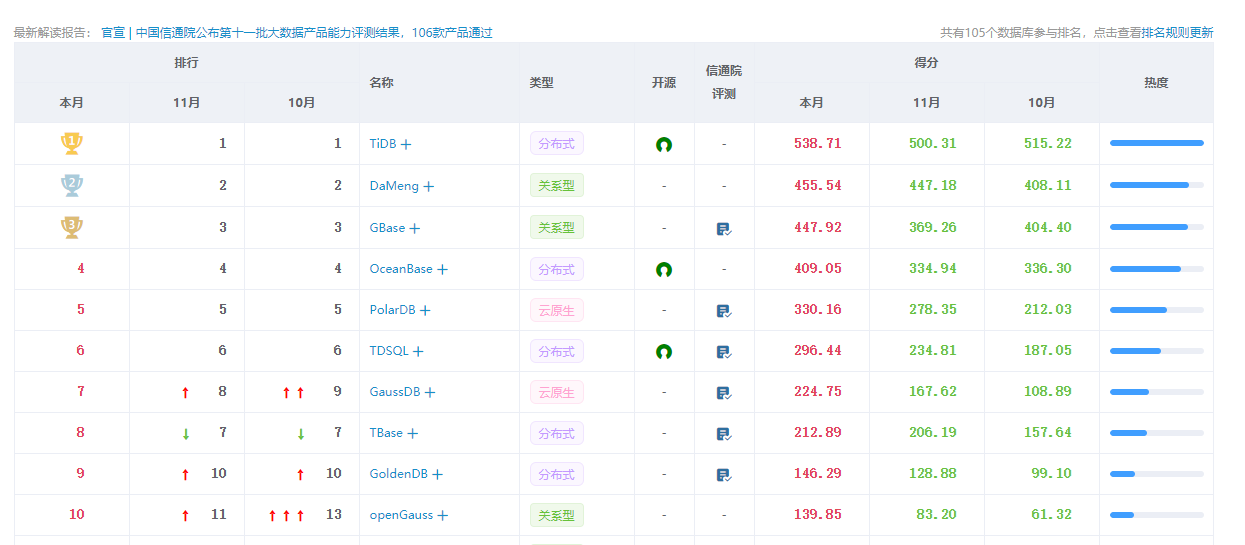
Task: Click green down arrow in TBase October rank
Action: [300, 434]
